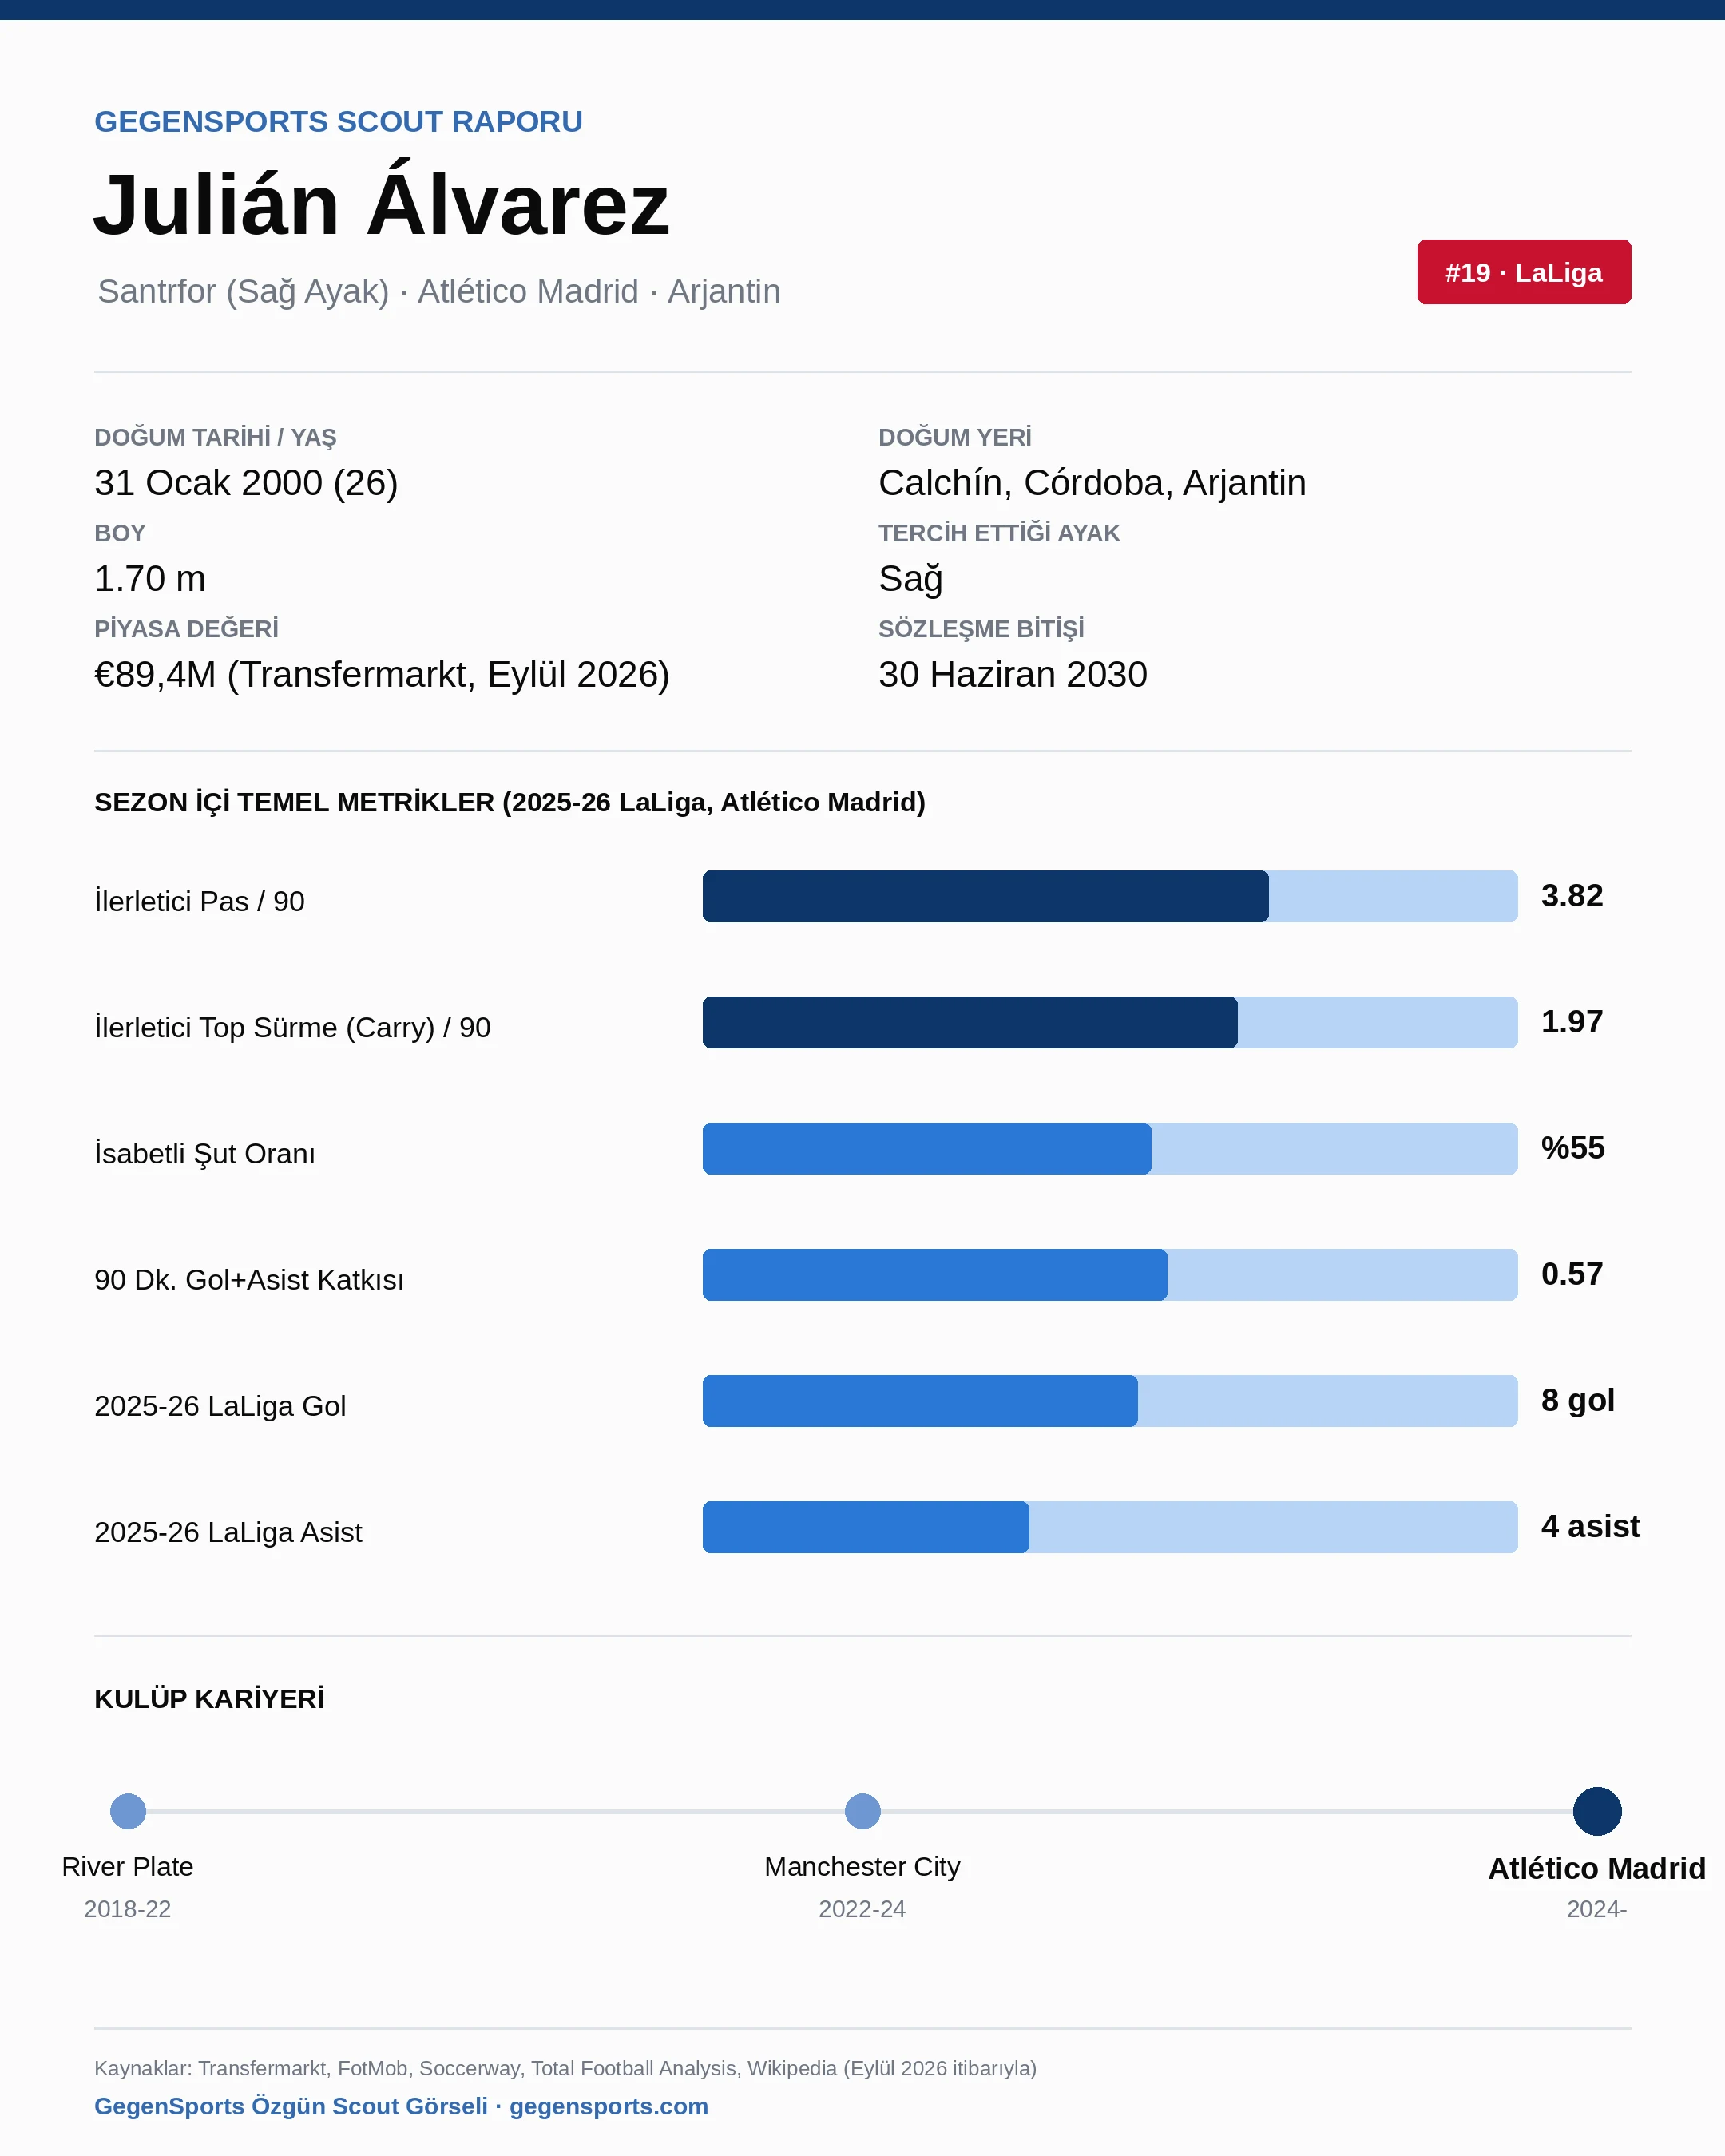The image size is (1725, 2156).
Task: Click the "PİYASA DEĞERİ" label
Action: pos(186,629)
